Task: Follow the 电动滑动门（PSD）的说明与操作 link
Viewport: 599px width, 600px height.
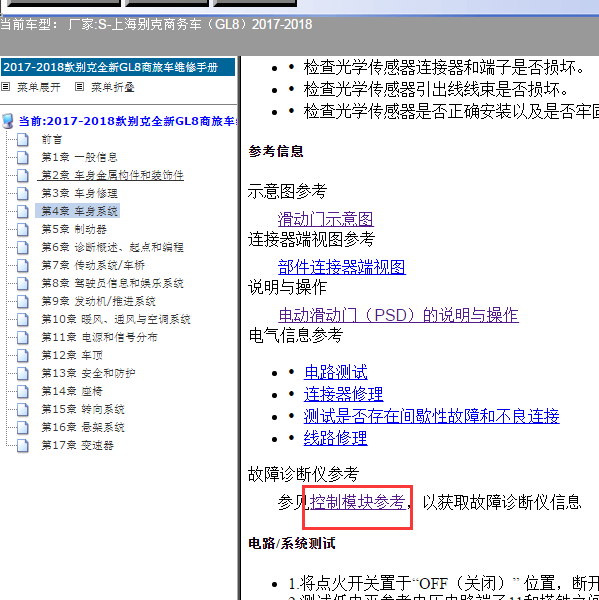Action: click(x=398, y=315)
